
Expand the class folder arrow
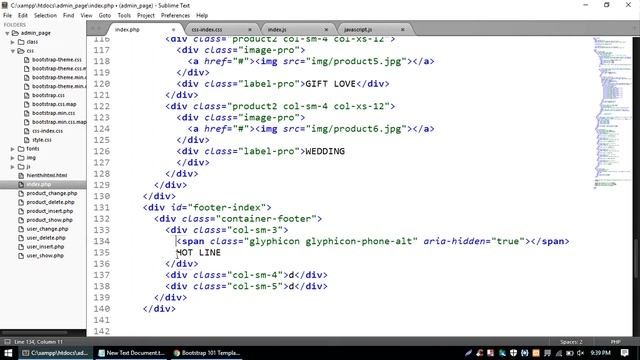point(13,42)
